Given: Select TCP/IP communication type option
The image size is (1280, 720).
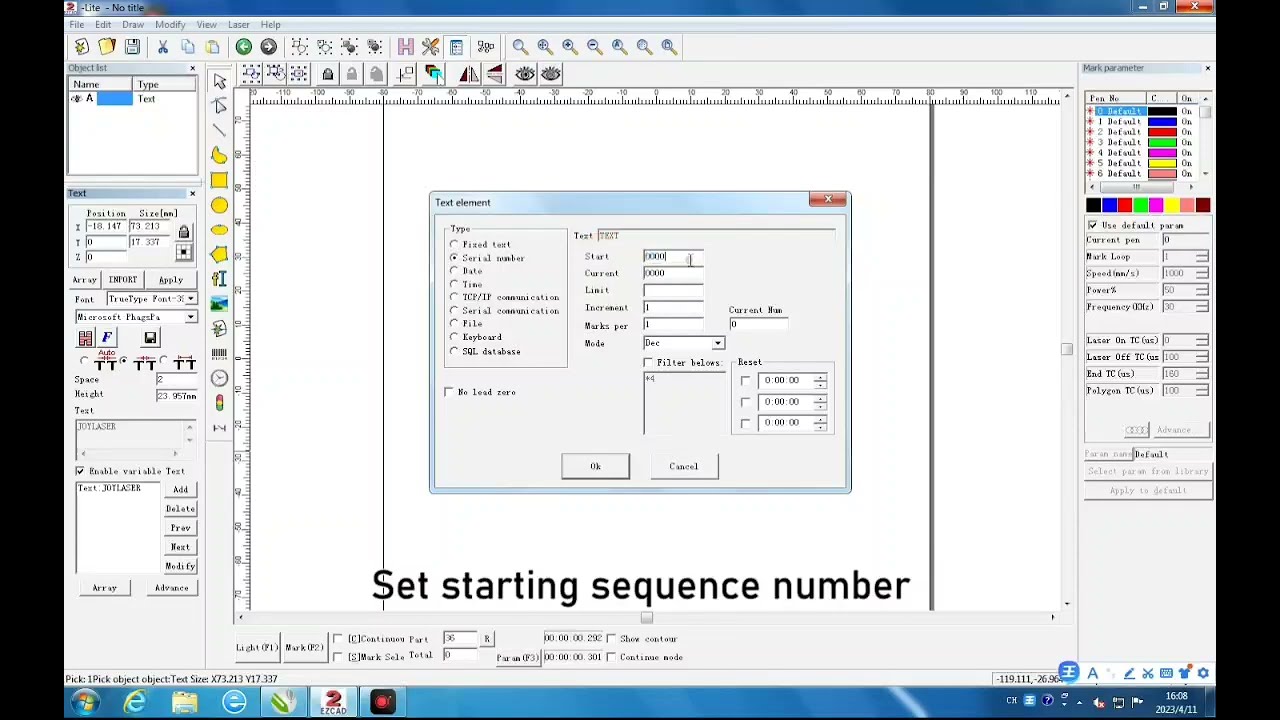Looking at the screenshot, I should point(504,297).
